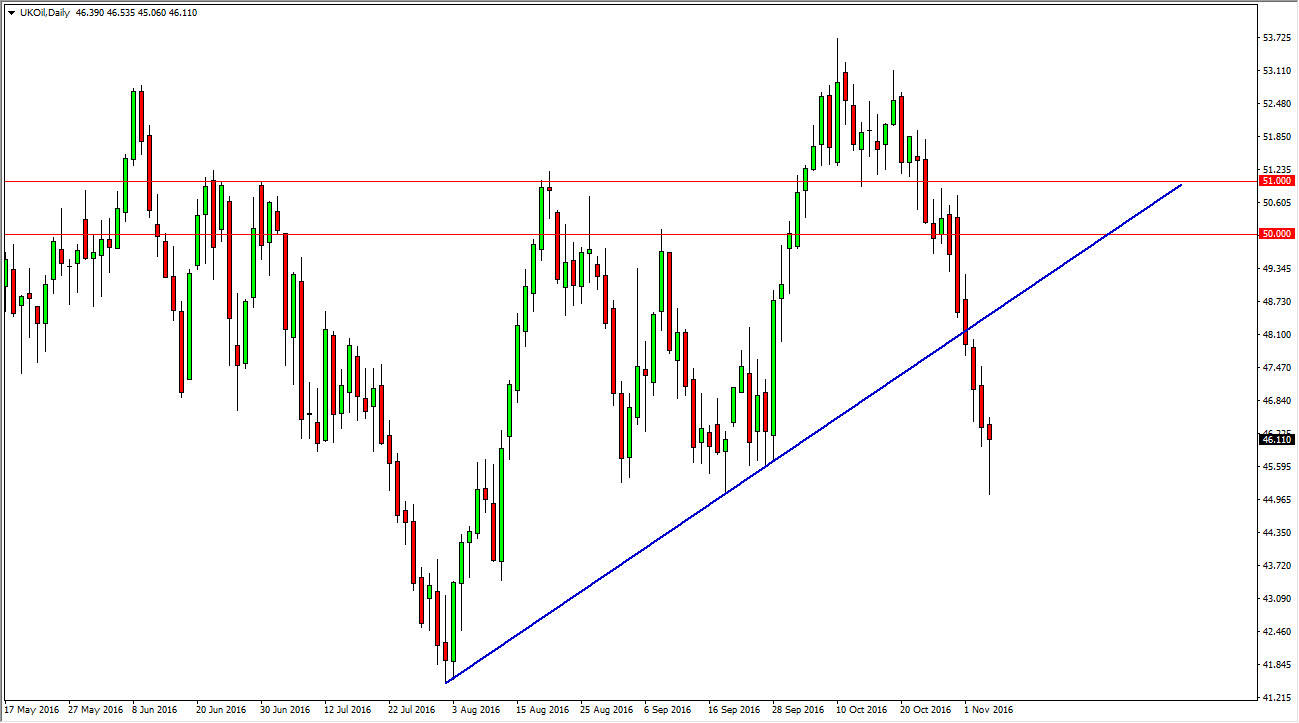Click the 22 Jul 2016 date label
This screenshot has width=1299, height=723.
point(412,710)
